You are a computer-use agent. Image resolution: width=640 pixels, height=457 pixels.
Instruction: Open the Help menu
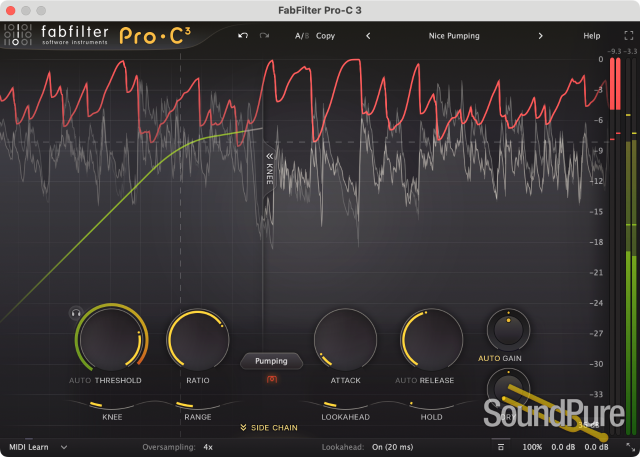pyautogui.click(x=591, y=36)
